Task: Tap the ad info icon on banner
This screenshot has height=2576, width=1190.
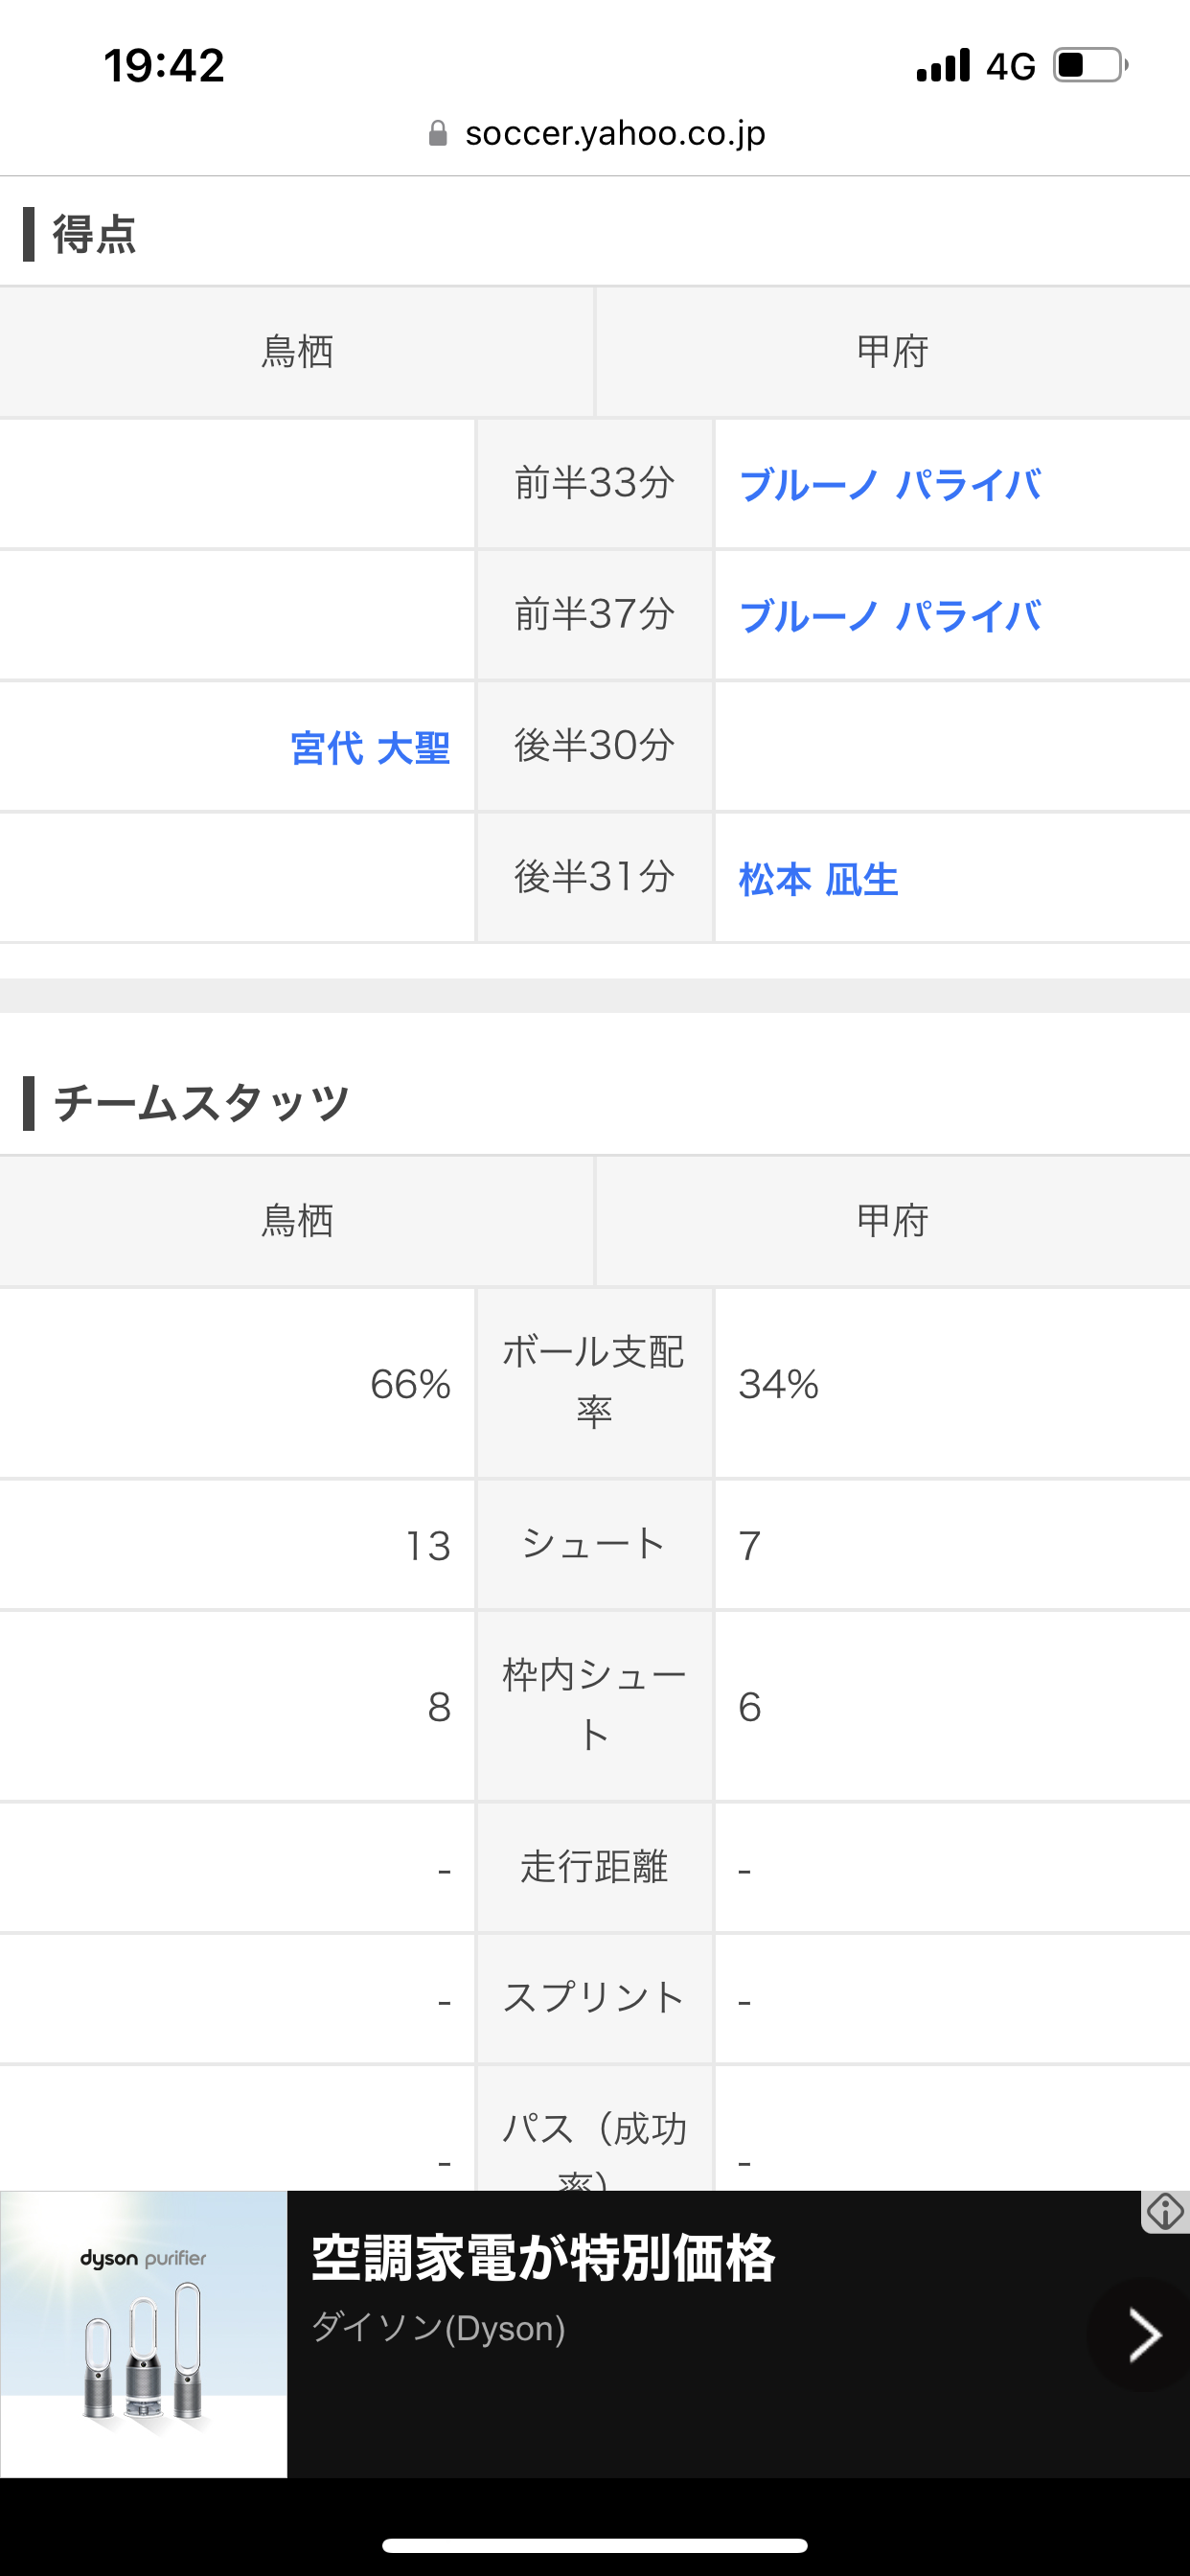Action: [1165, 2211]
